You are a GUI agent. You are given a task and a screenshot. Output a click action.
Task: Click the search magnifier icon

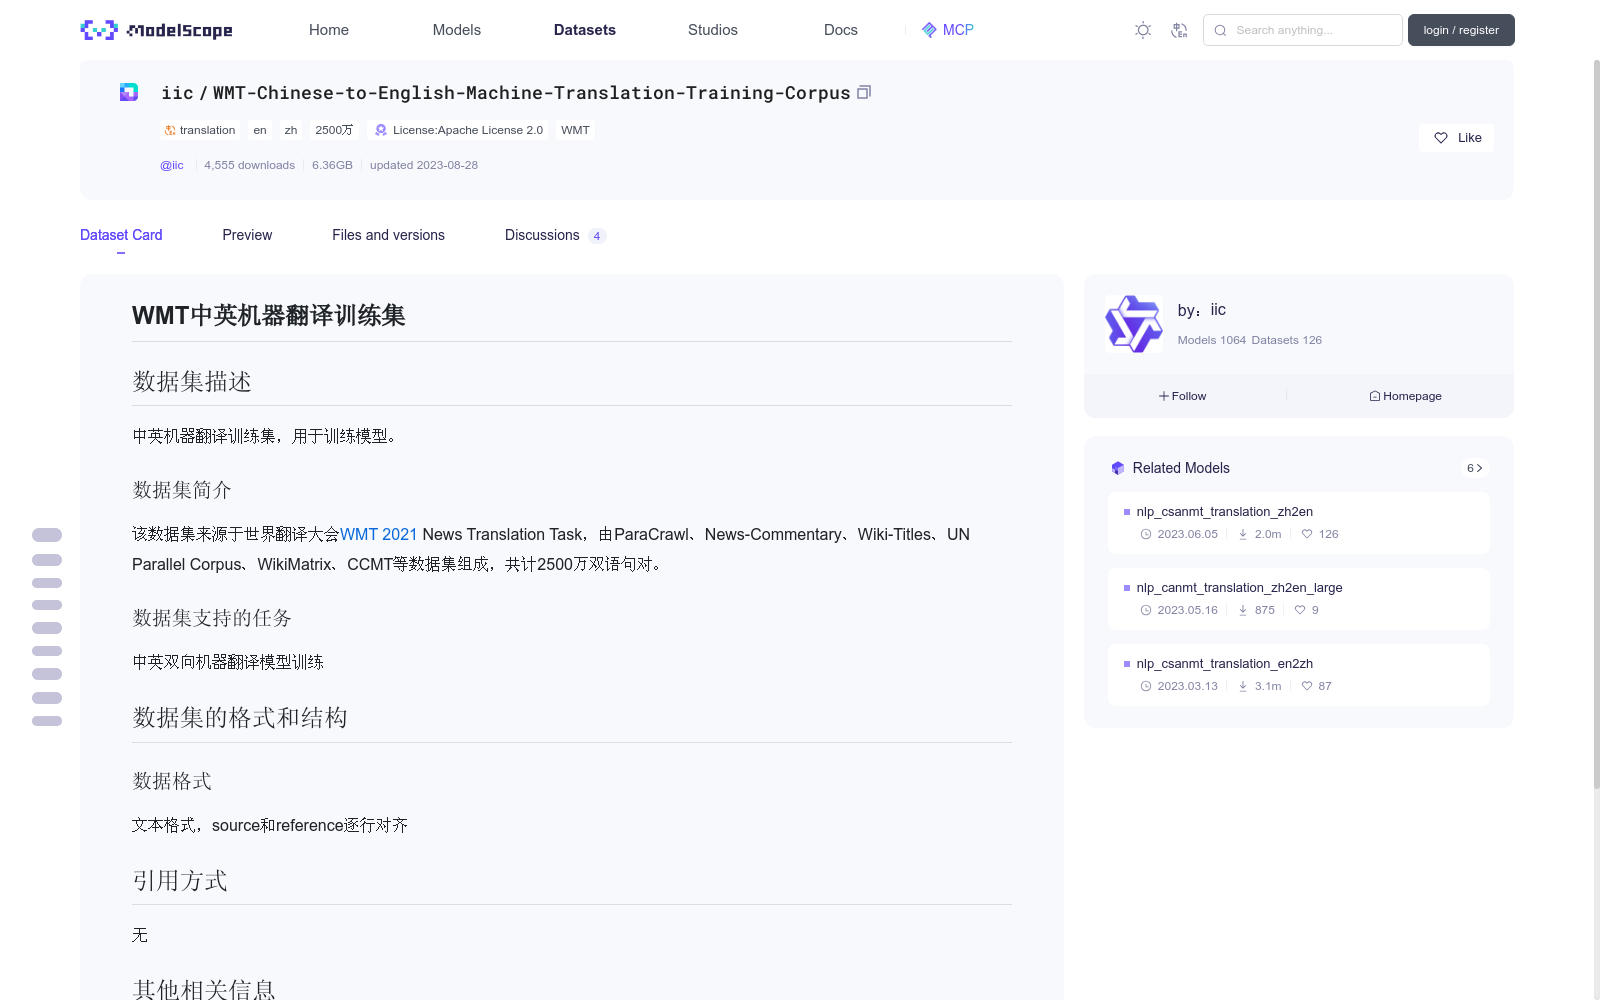coord(1220,30)
